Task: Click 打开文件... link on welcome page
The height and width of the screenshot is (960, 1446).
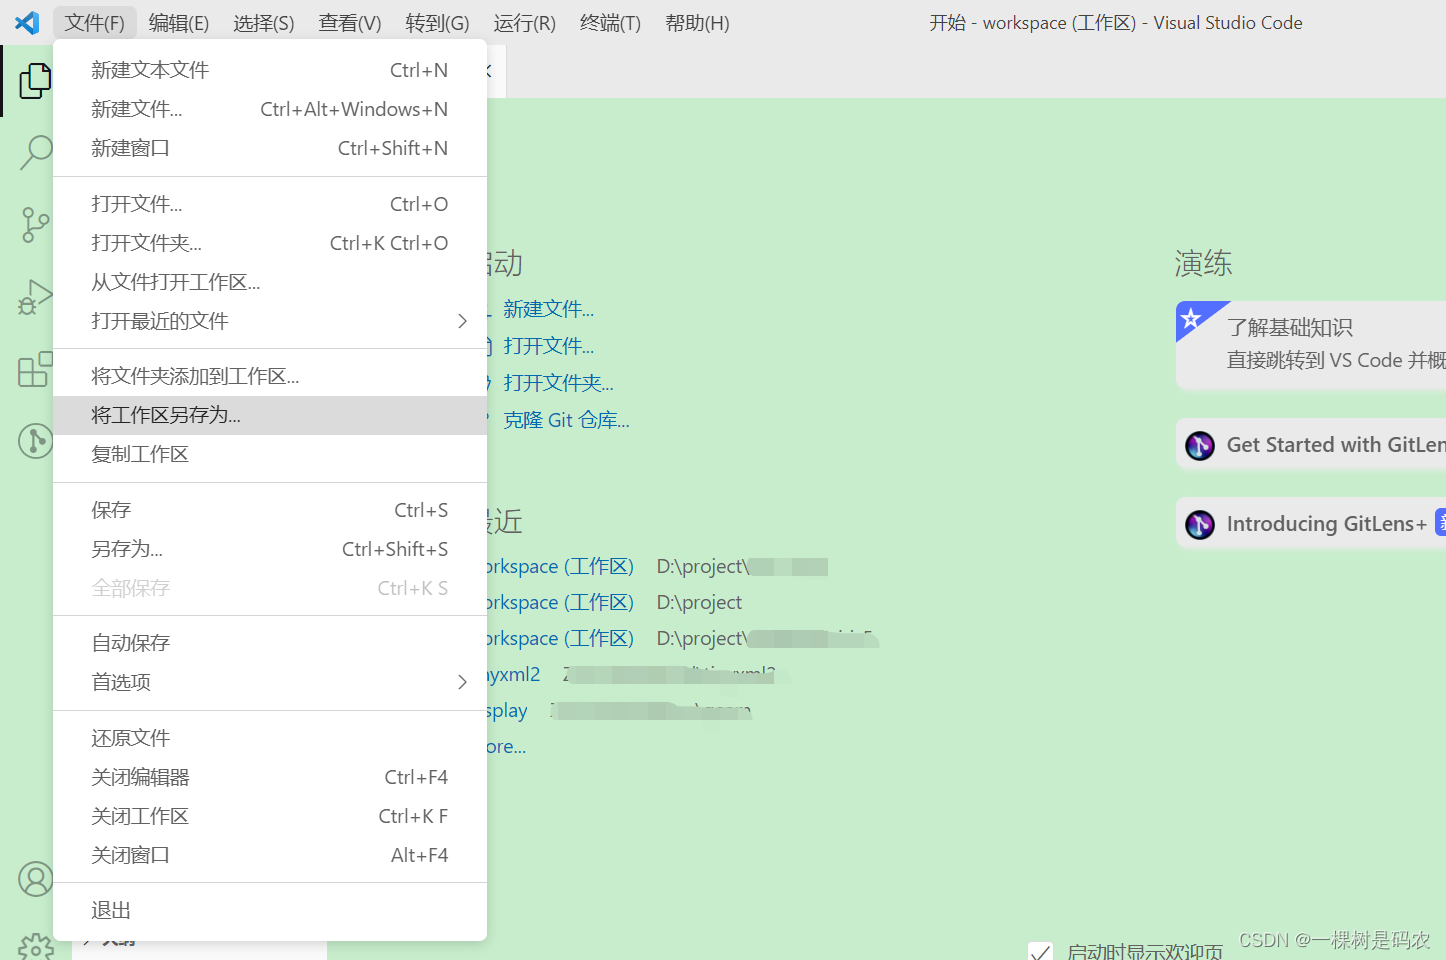Action: (x=548, y=346)
